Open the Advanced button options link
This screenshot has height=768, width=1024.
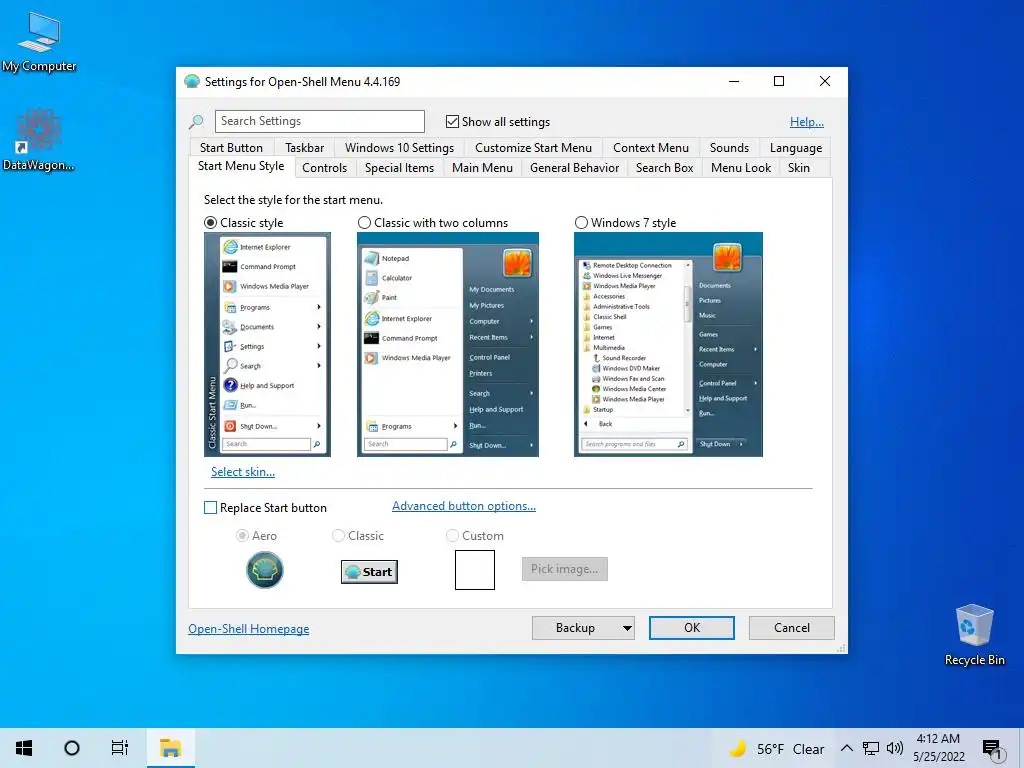coord(464,506)
